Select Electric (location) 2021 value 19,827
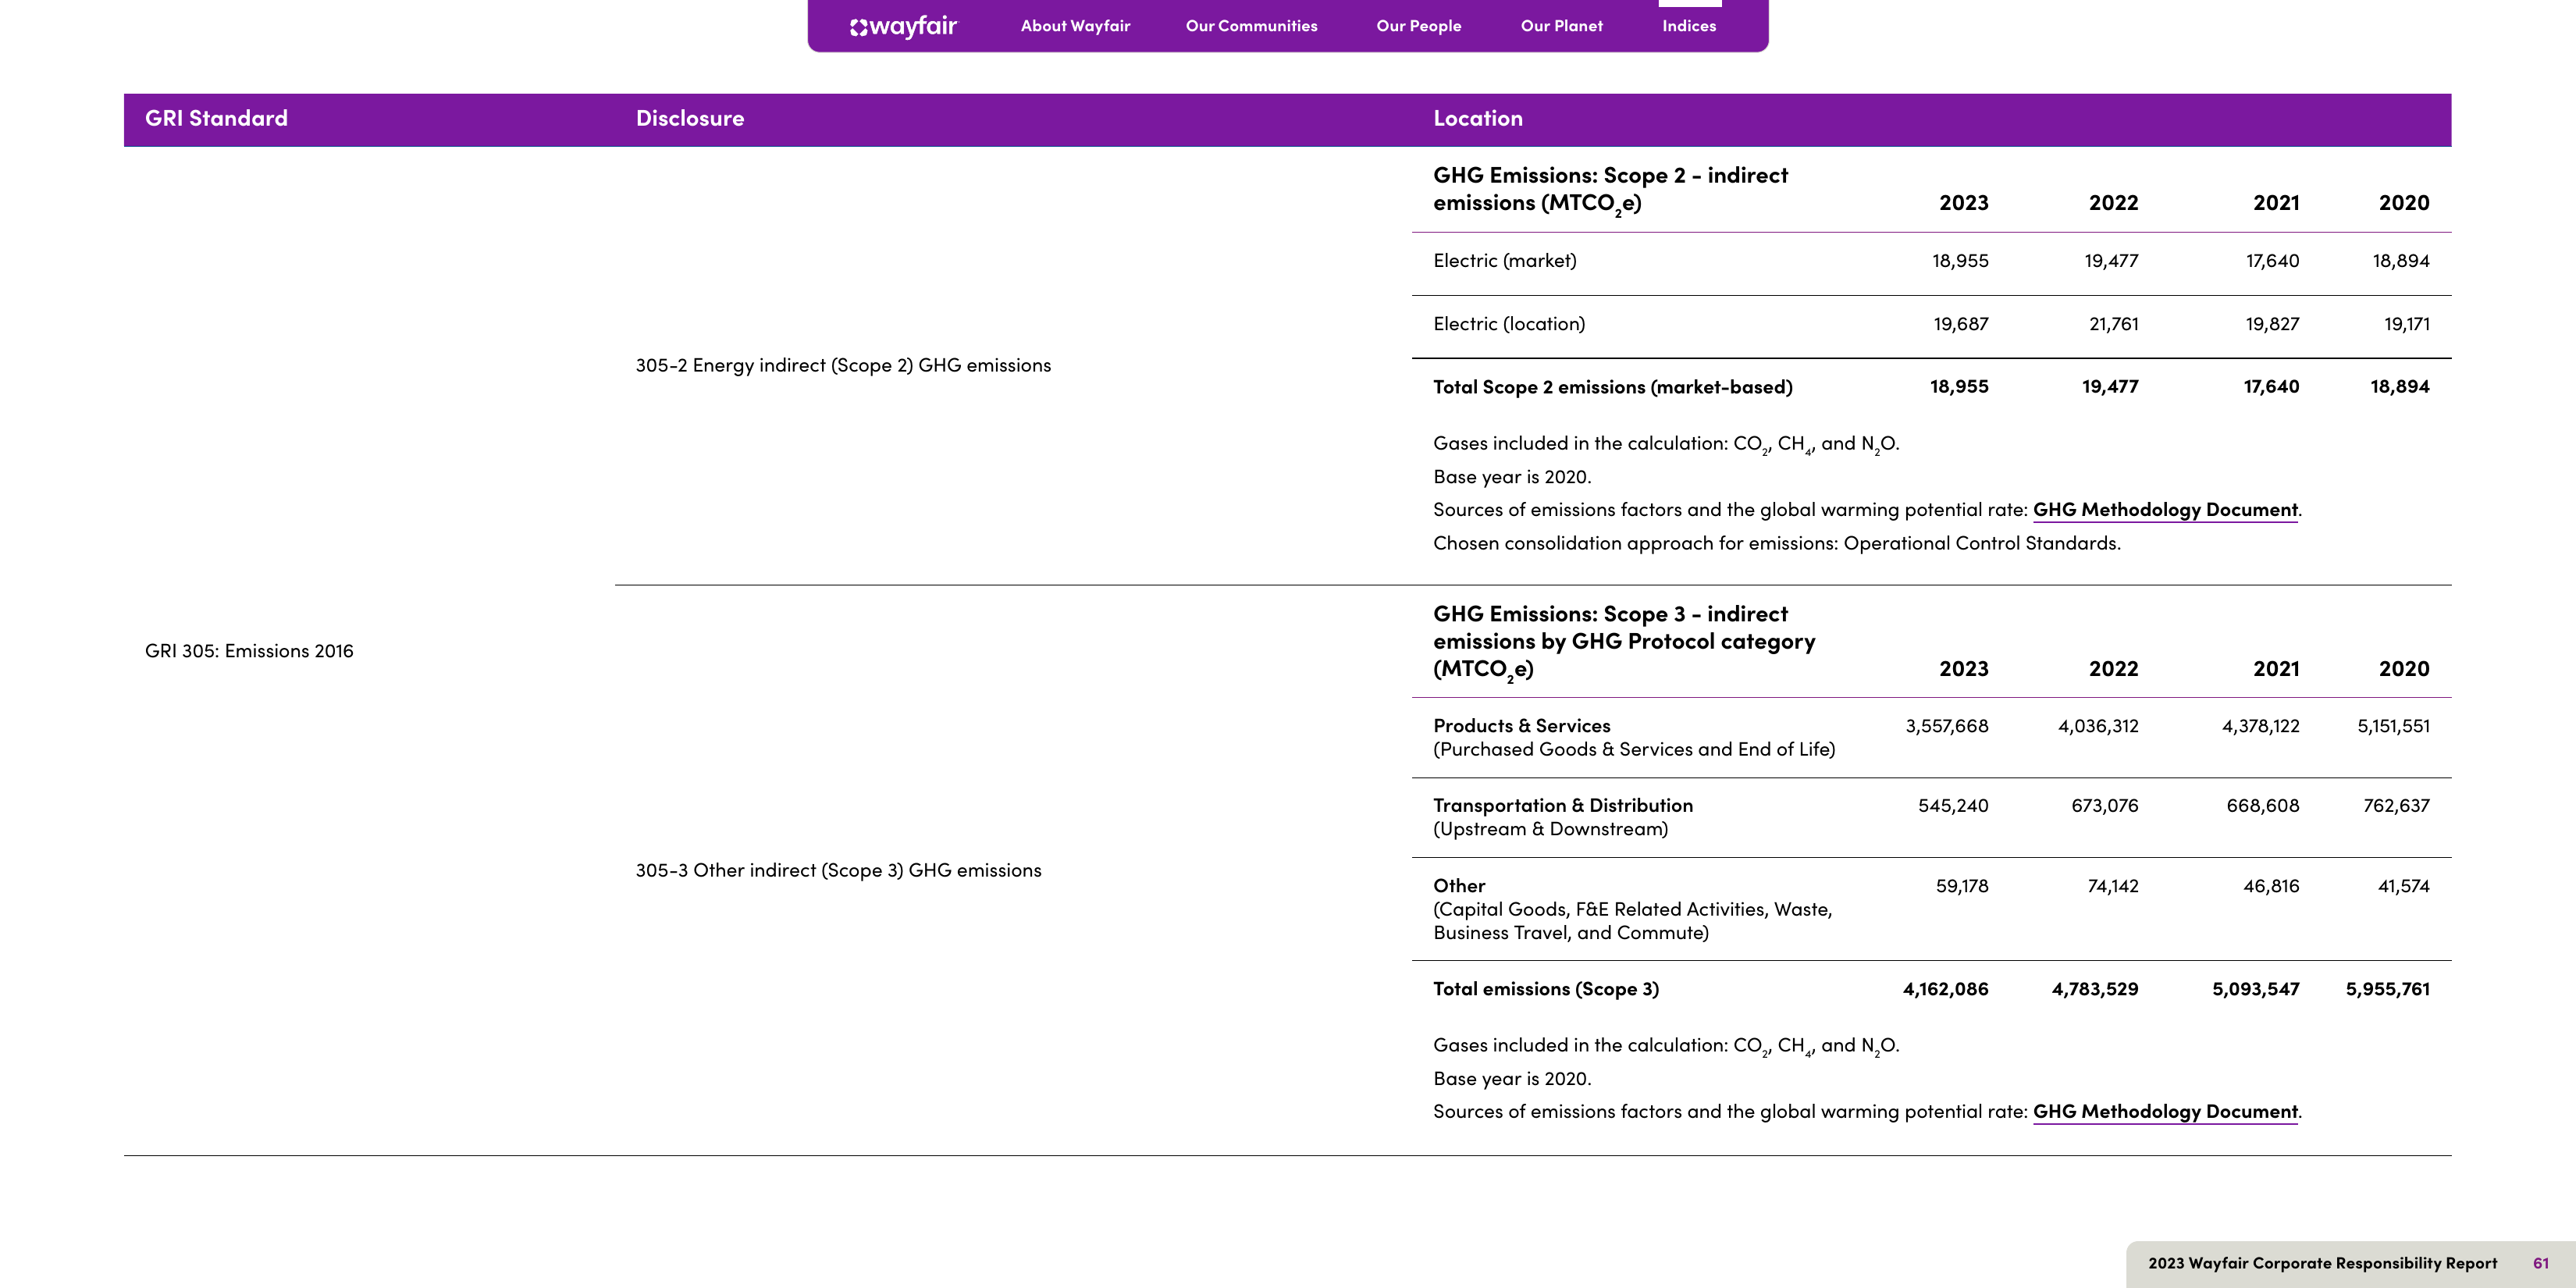The height and width of the screenshot is (1288, 2576). pyautogui.click(x=2272, y=324)
